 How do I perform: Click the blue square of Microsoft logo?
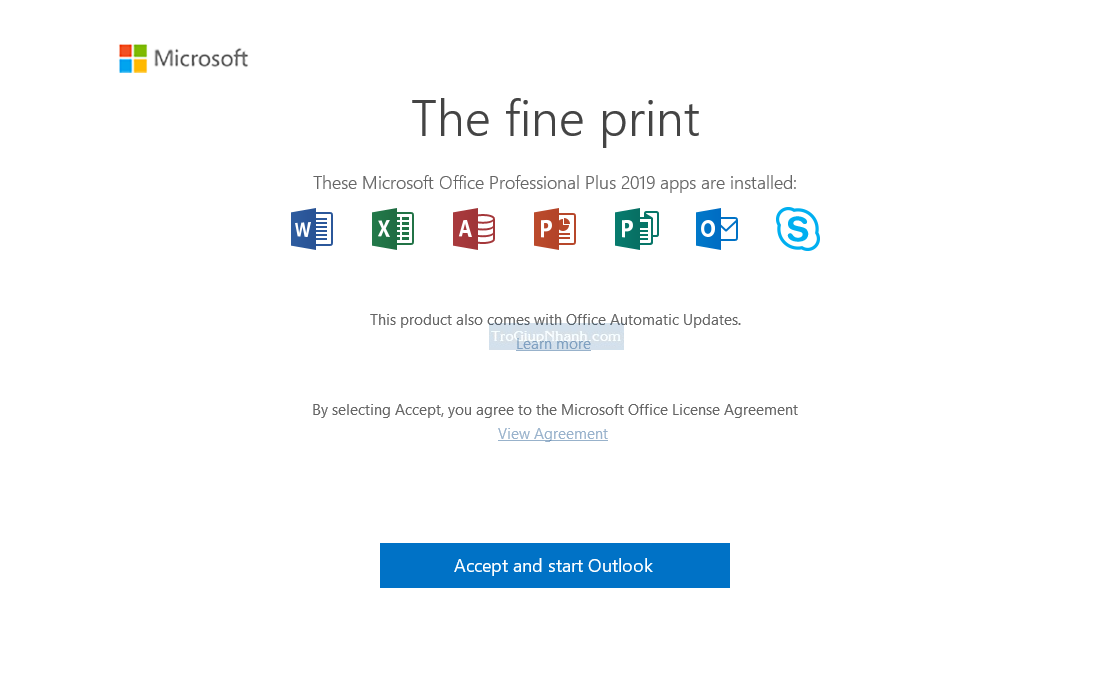[x=126, y=66]
